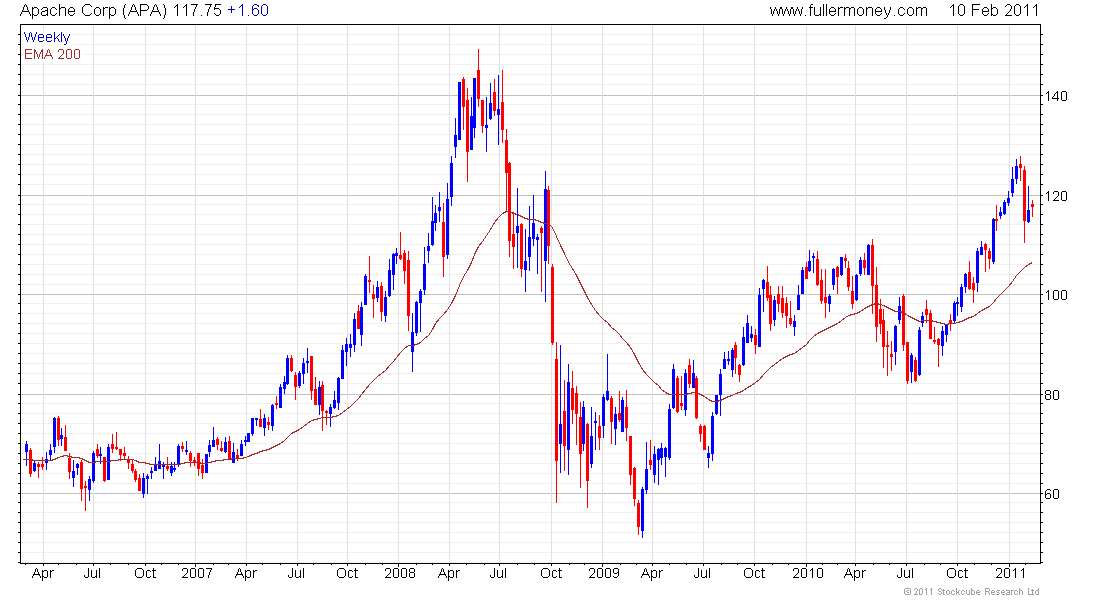Click the 2007 year label on time axis
Viewport: 1100px width, 600px height.
click(x=196, y=573)
